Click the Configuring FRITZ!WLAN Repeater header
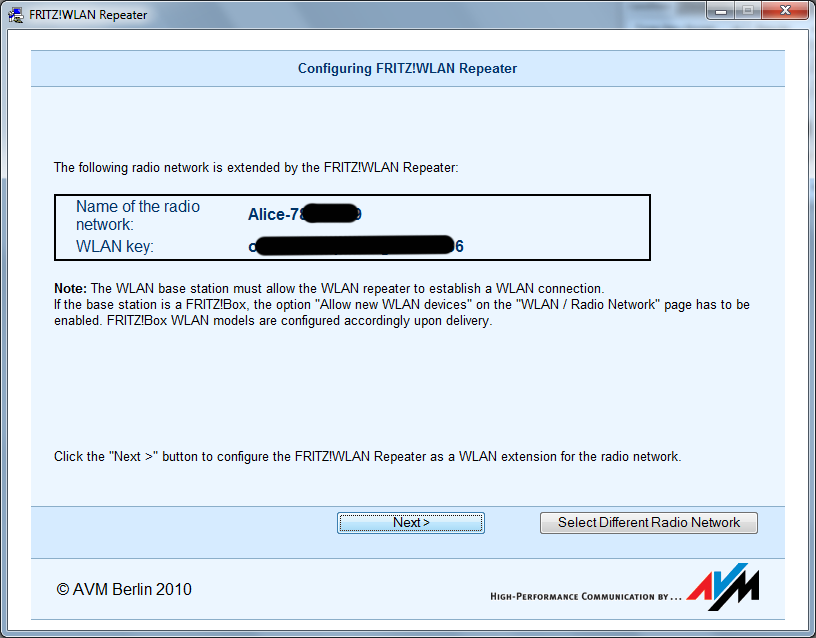This screenshot has height=638, width=816. tap(407, 69)
